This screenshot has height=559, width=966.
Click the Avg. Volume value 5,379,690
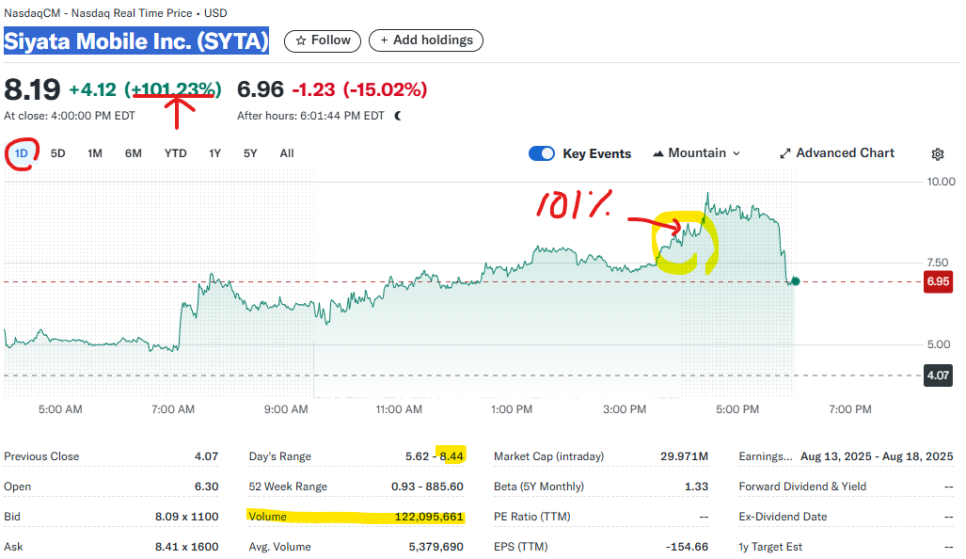[436, 547]
